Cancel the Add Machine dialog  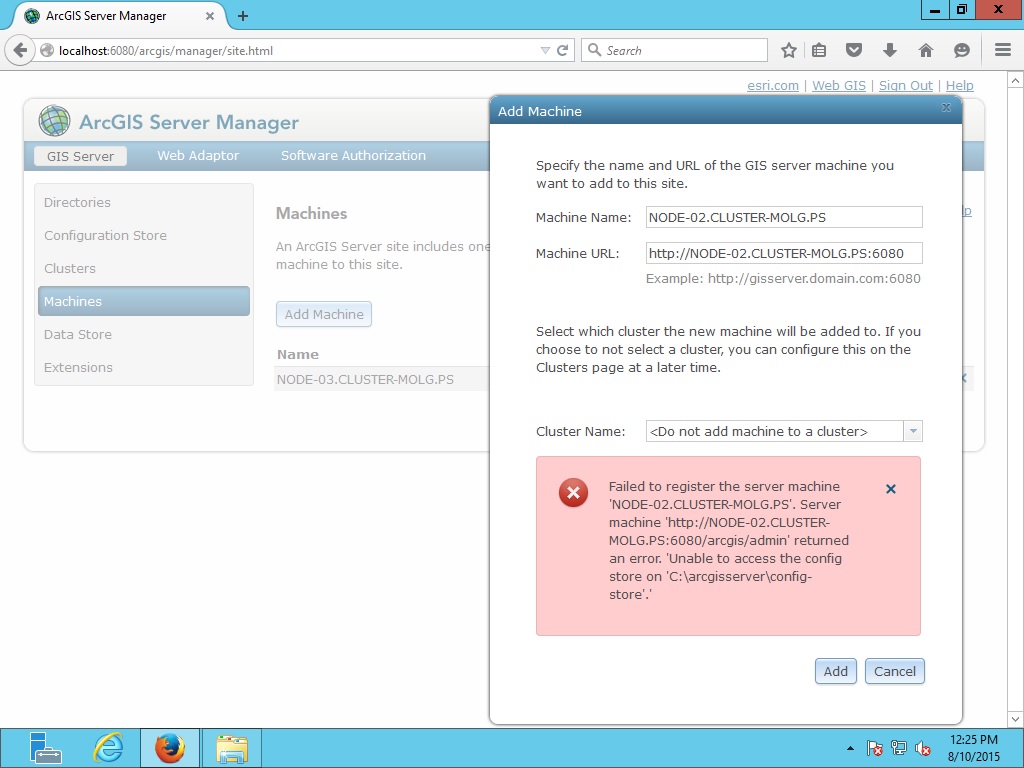895,671
